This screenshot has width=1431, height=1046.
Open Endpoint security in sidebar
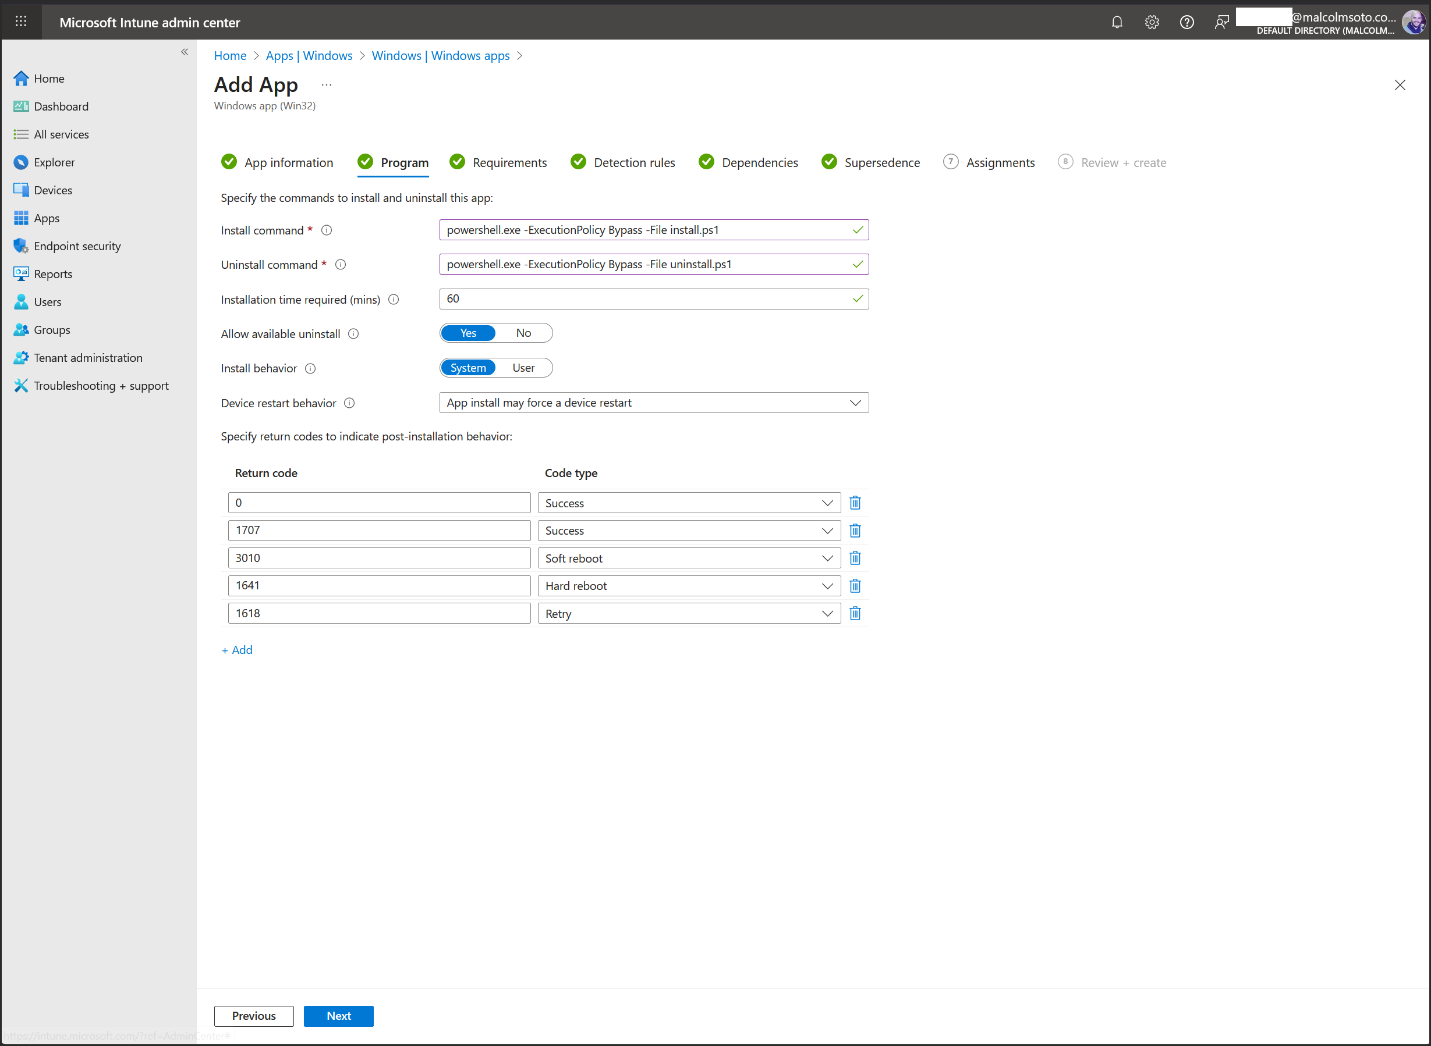[77, 246]
